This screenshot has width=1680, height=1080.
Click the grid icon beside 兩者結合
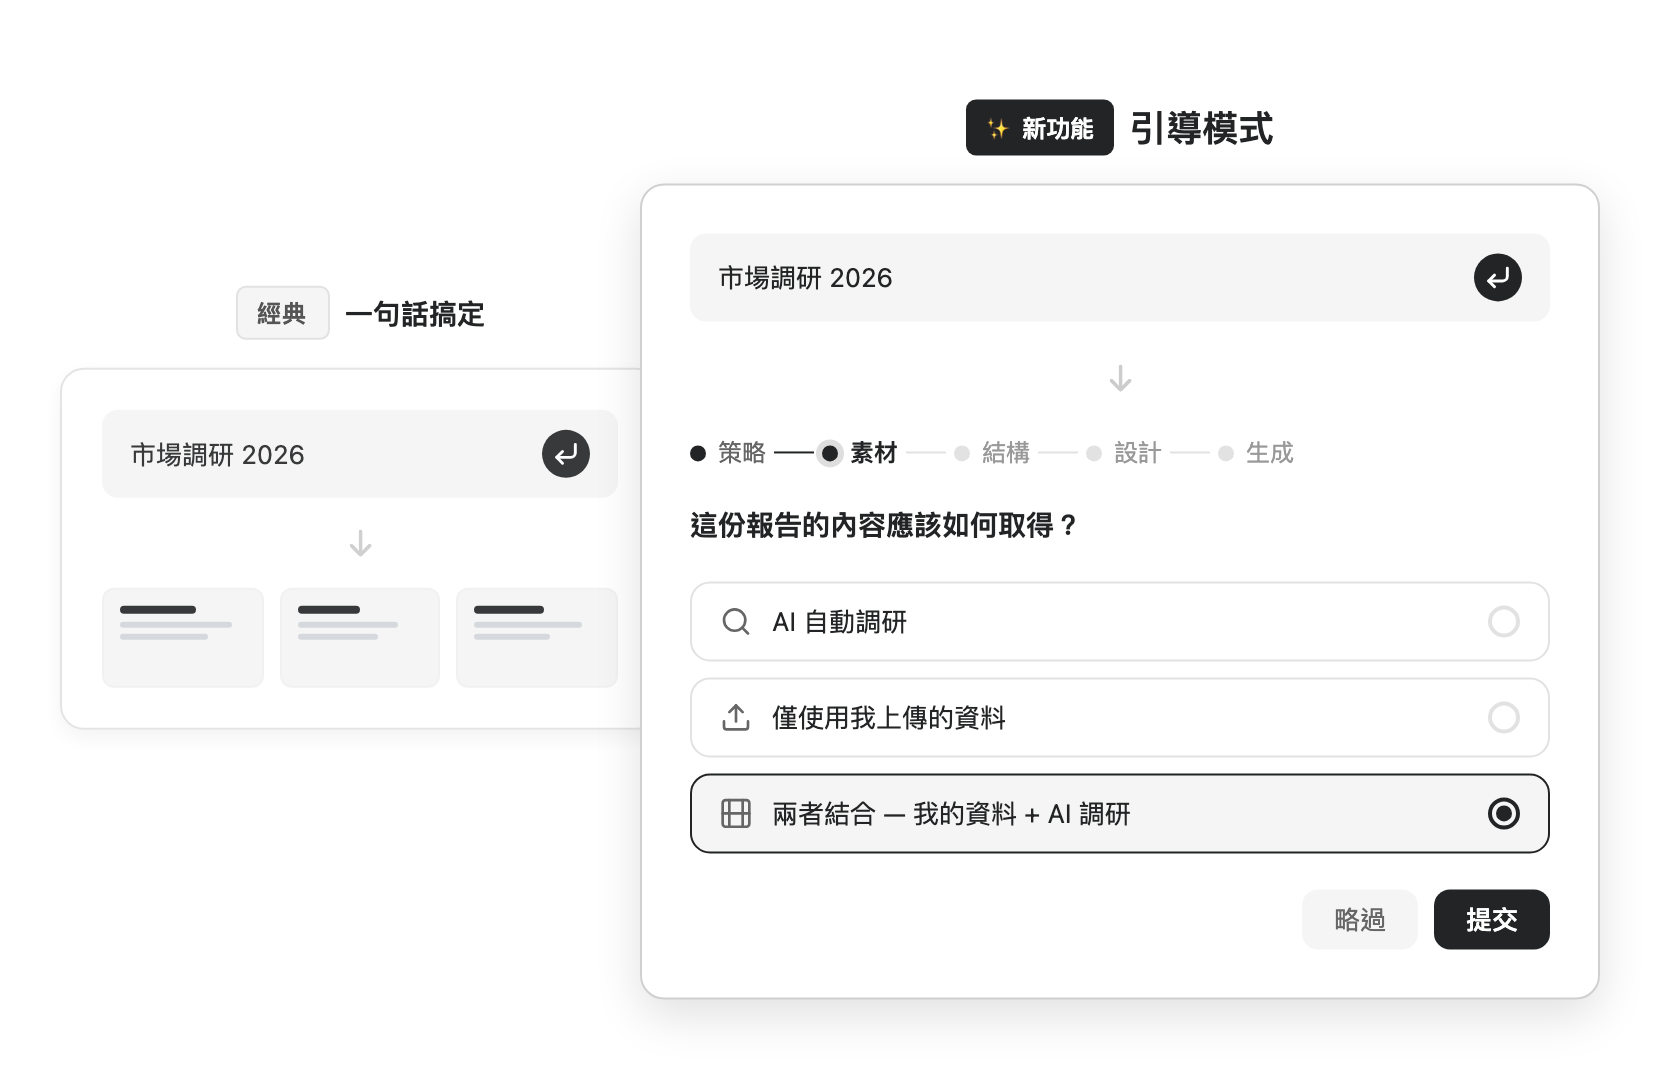736,814
